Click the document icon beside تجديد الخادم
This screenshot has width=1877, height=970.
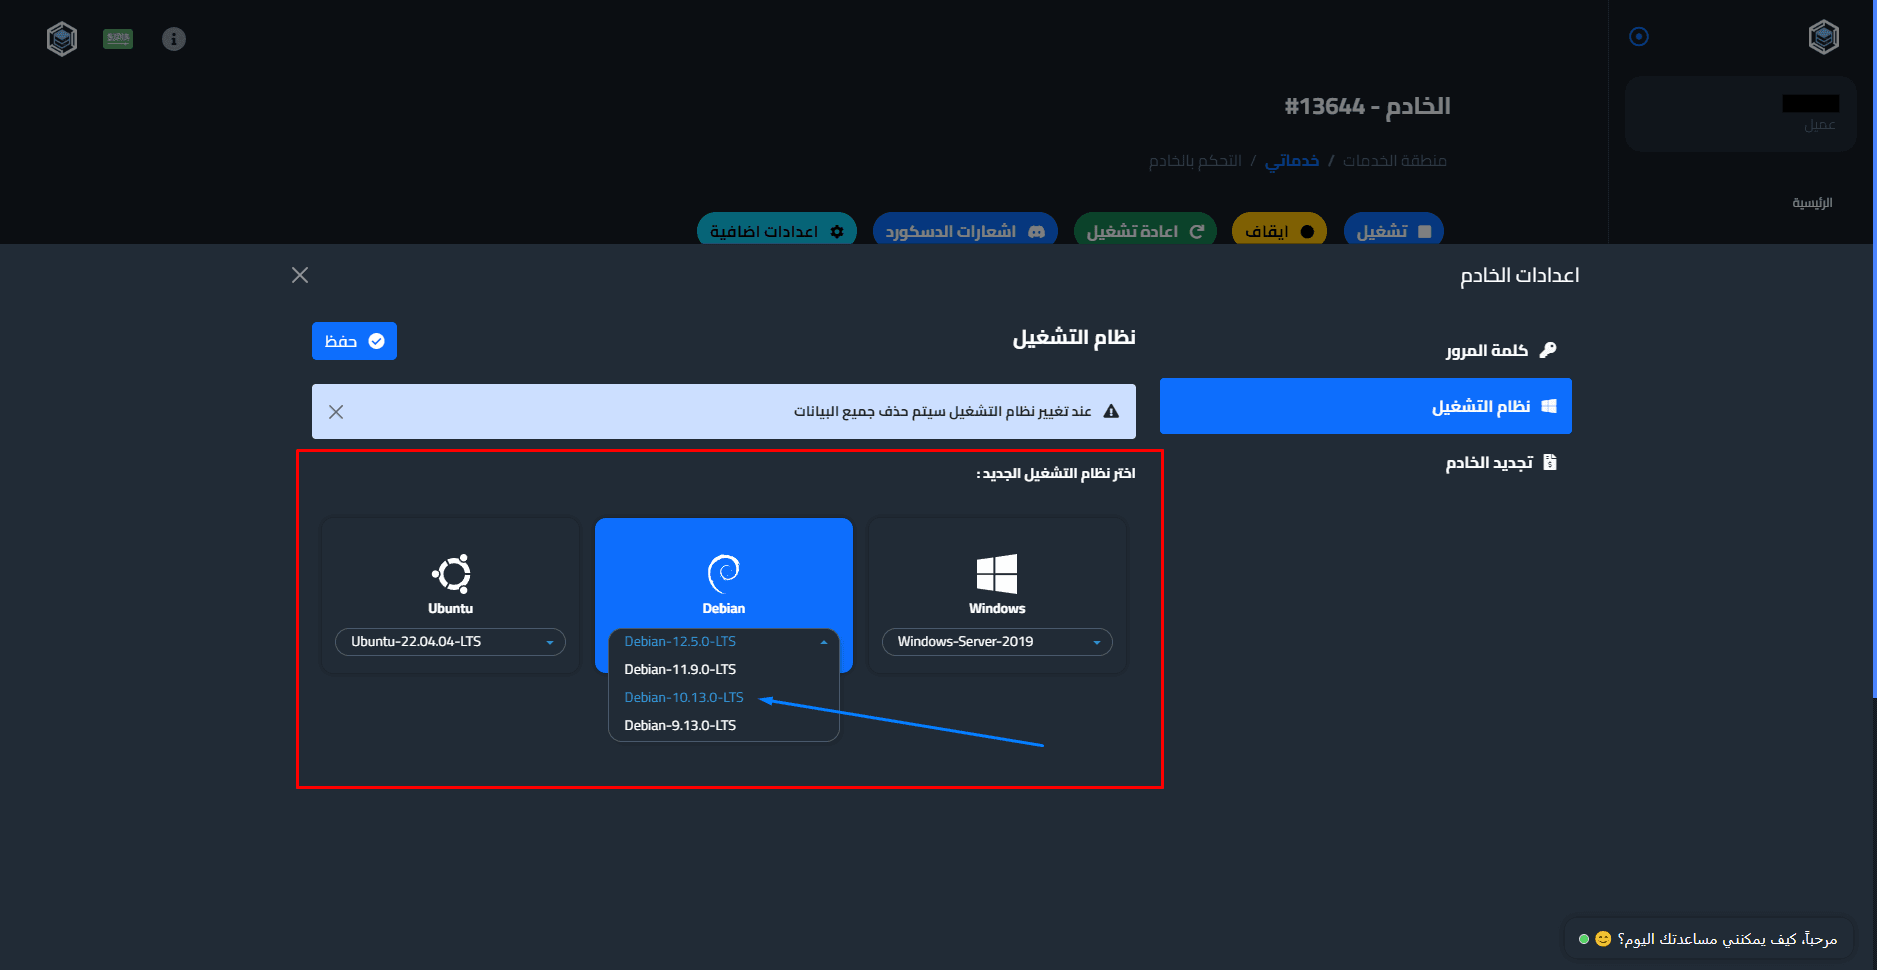click(1550, 462)
